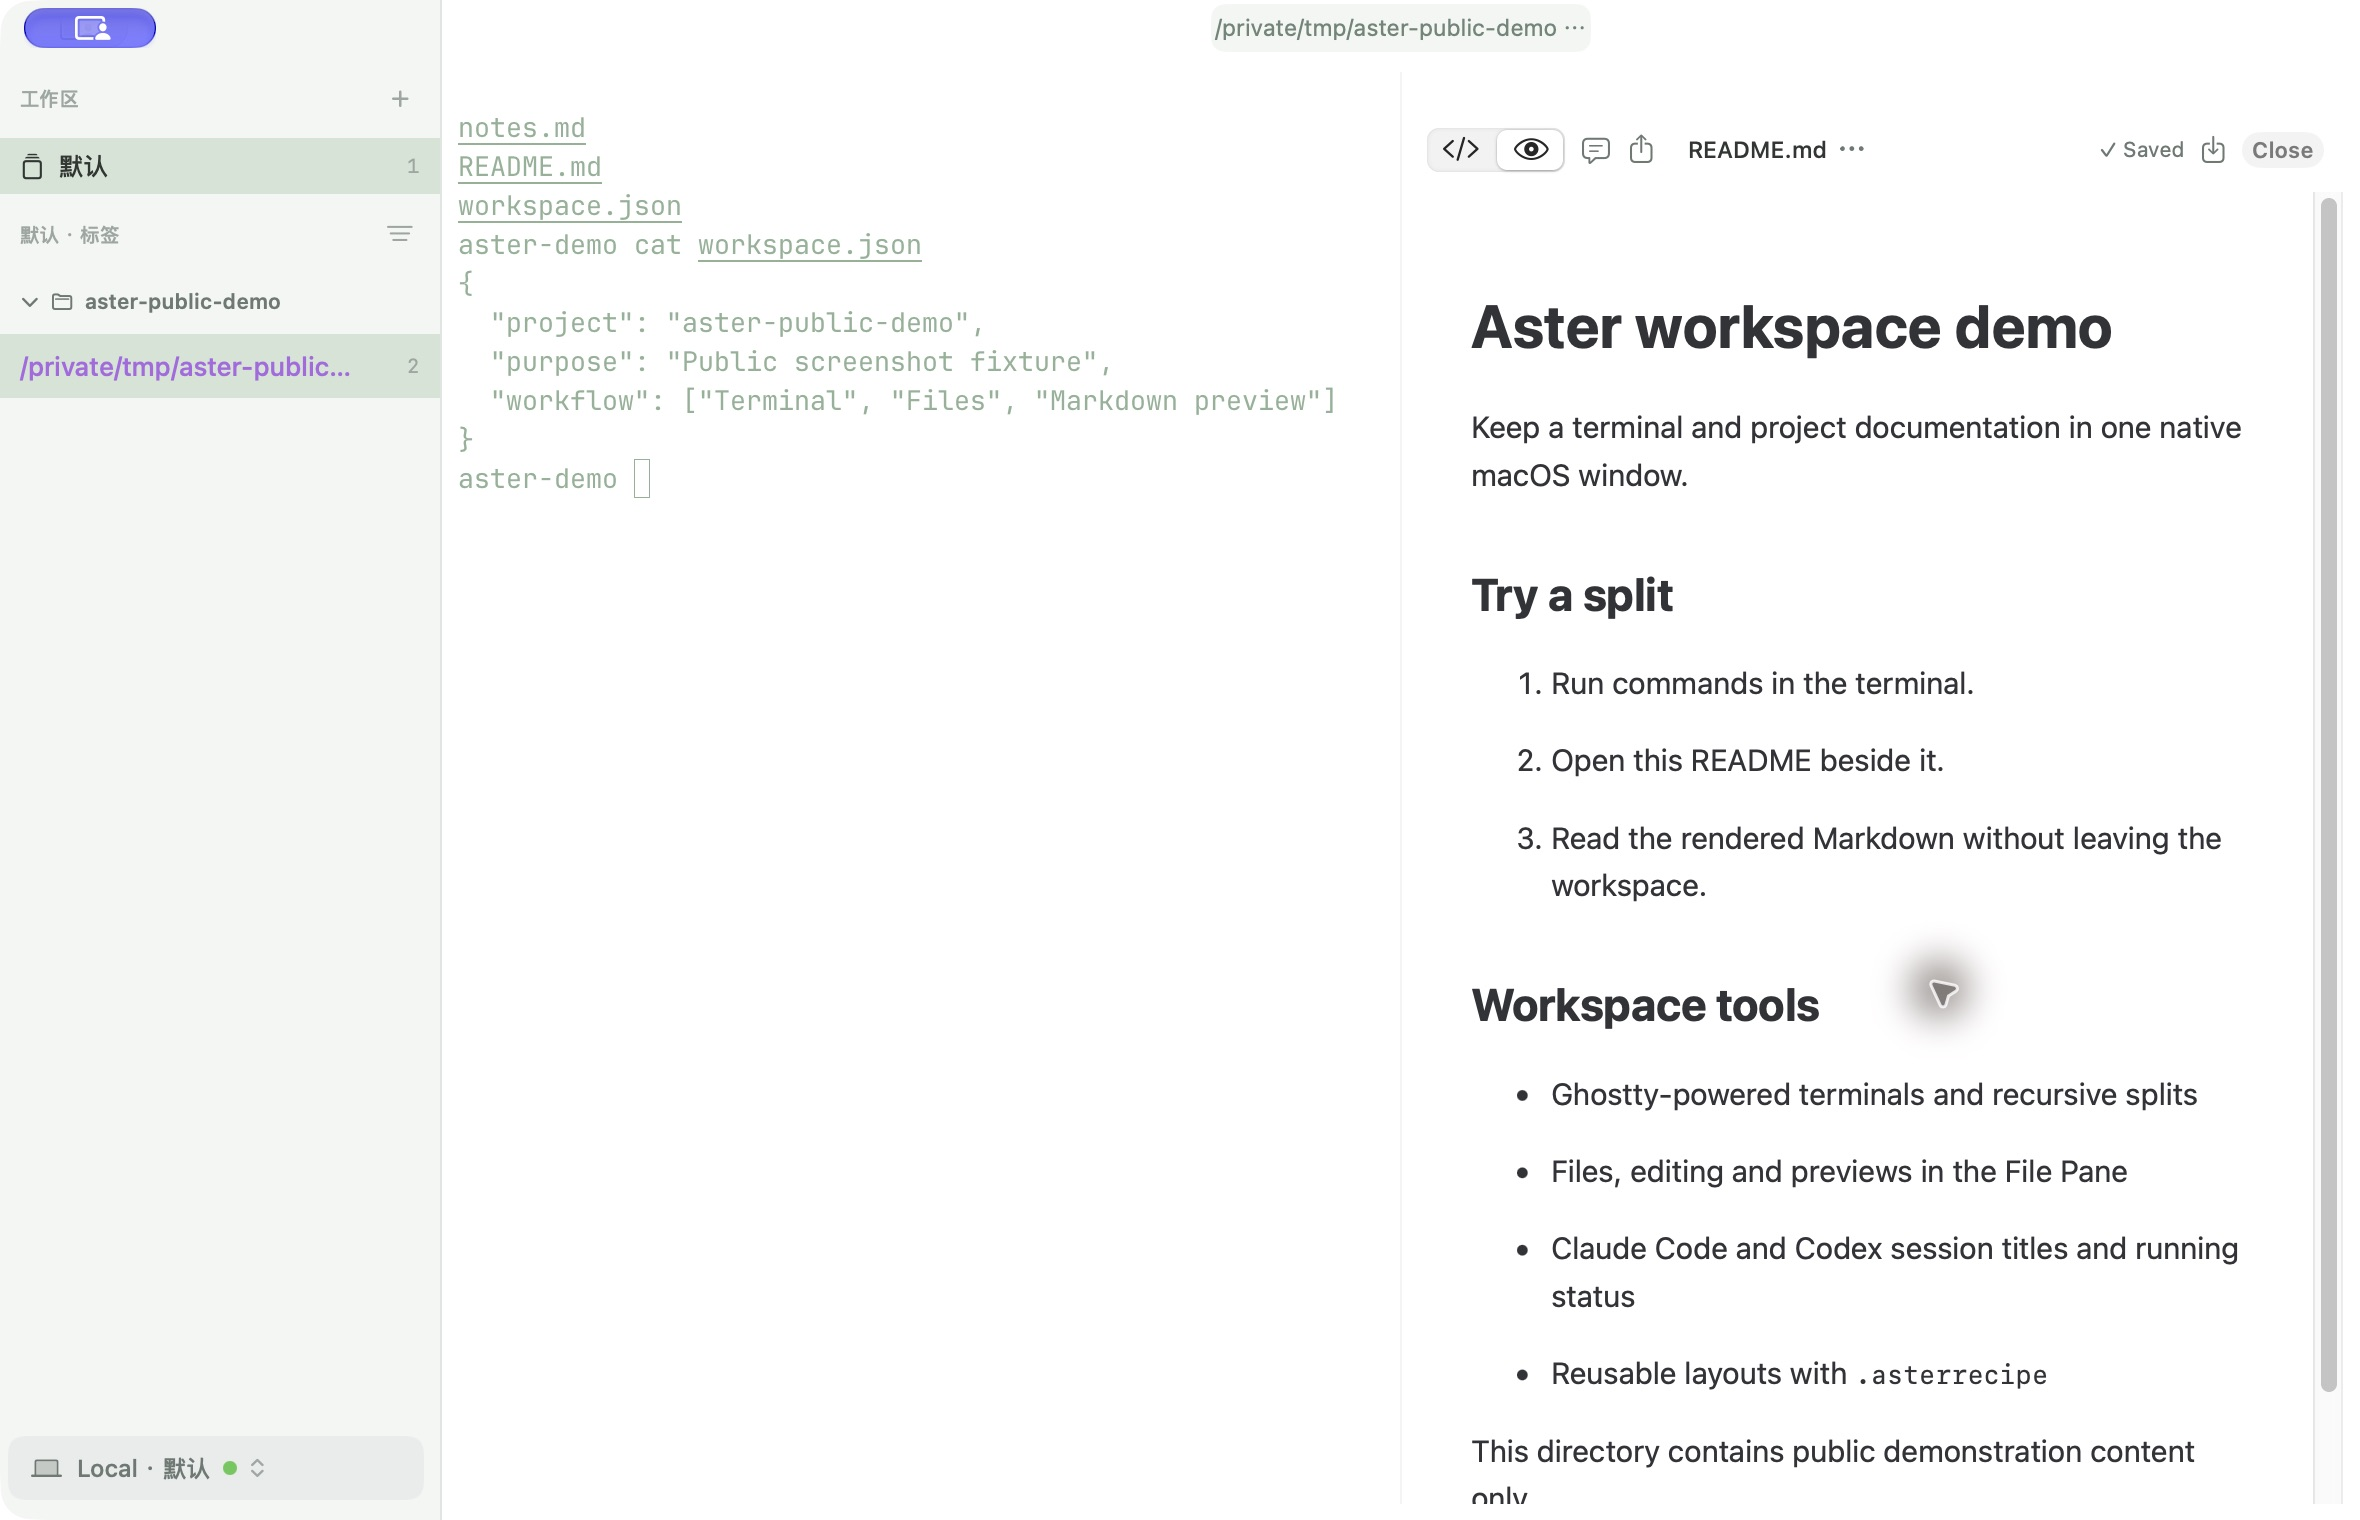
Task: Open README.md file options ellipsis
Action: (x=1852, y=149)
